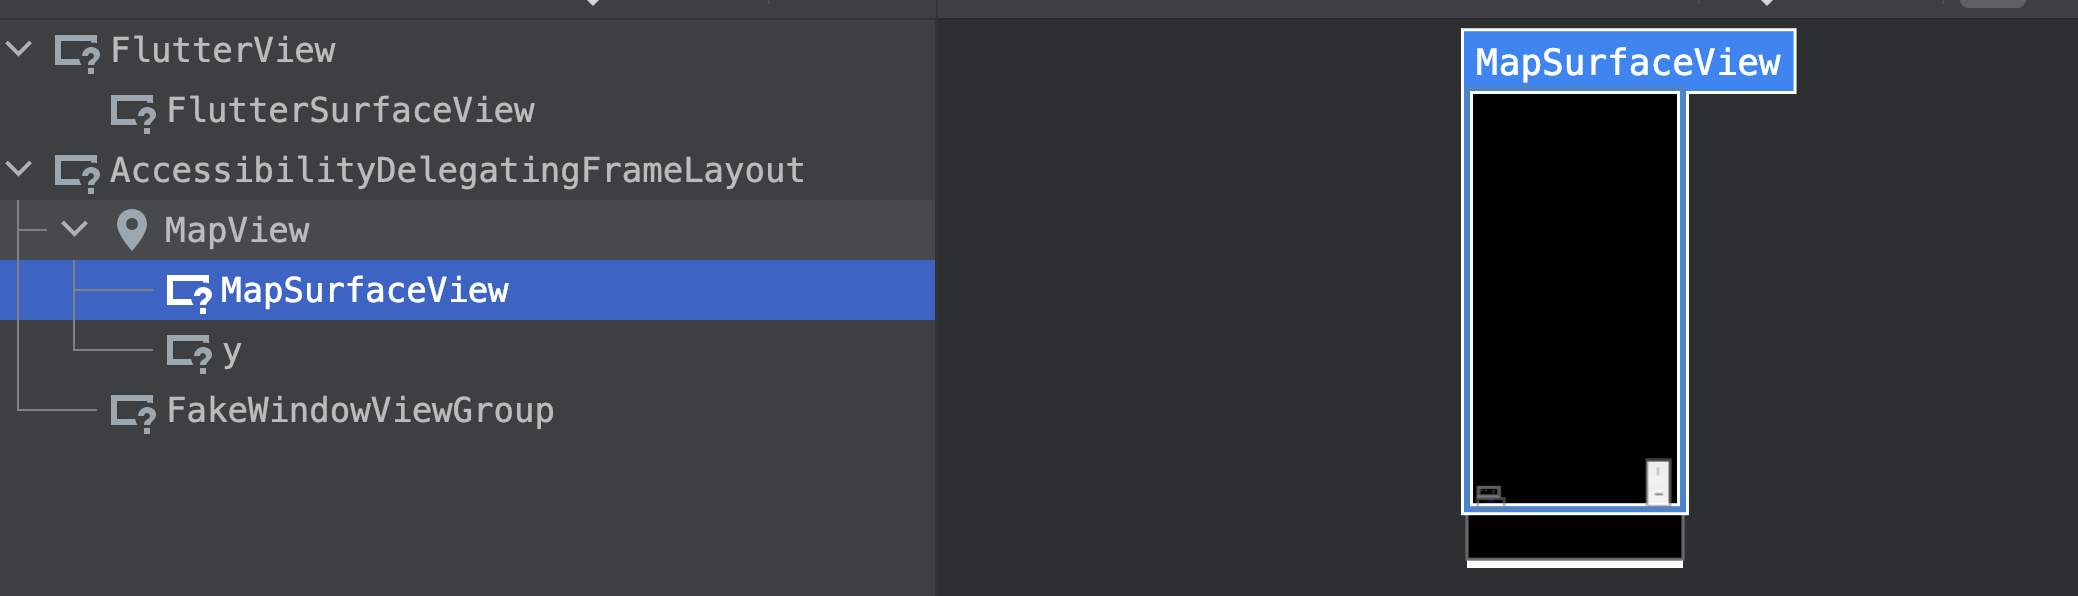The image size is (2078, 596).
Task: Select the MapView tree item
Action: pos(237,230)
